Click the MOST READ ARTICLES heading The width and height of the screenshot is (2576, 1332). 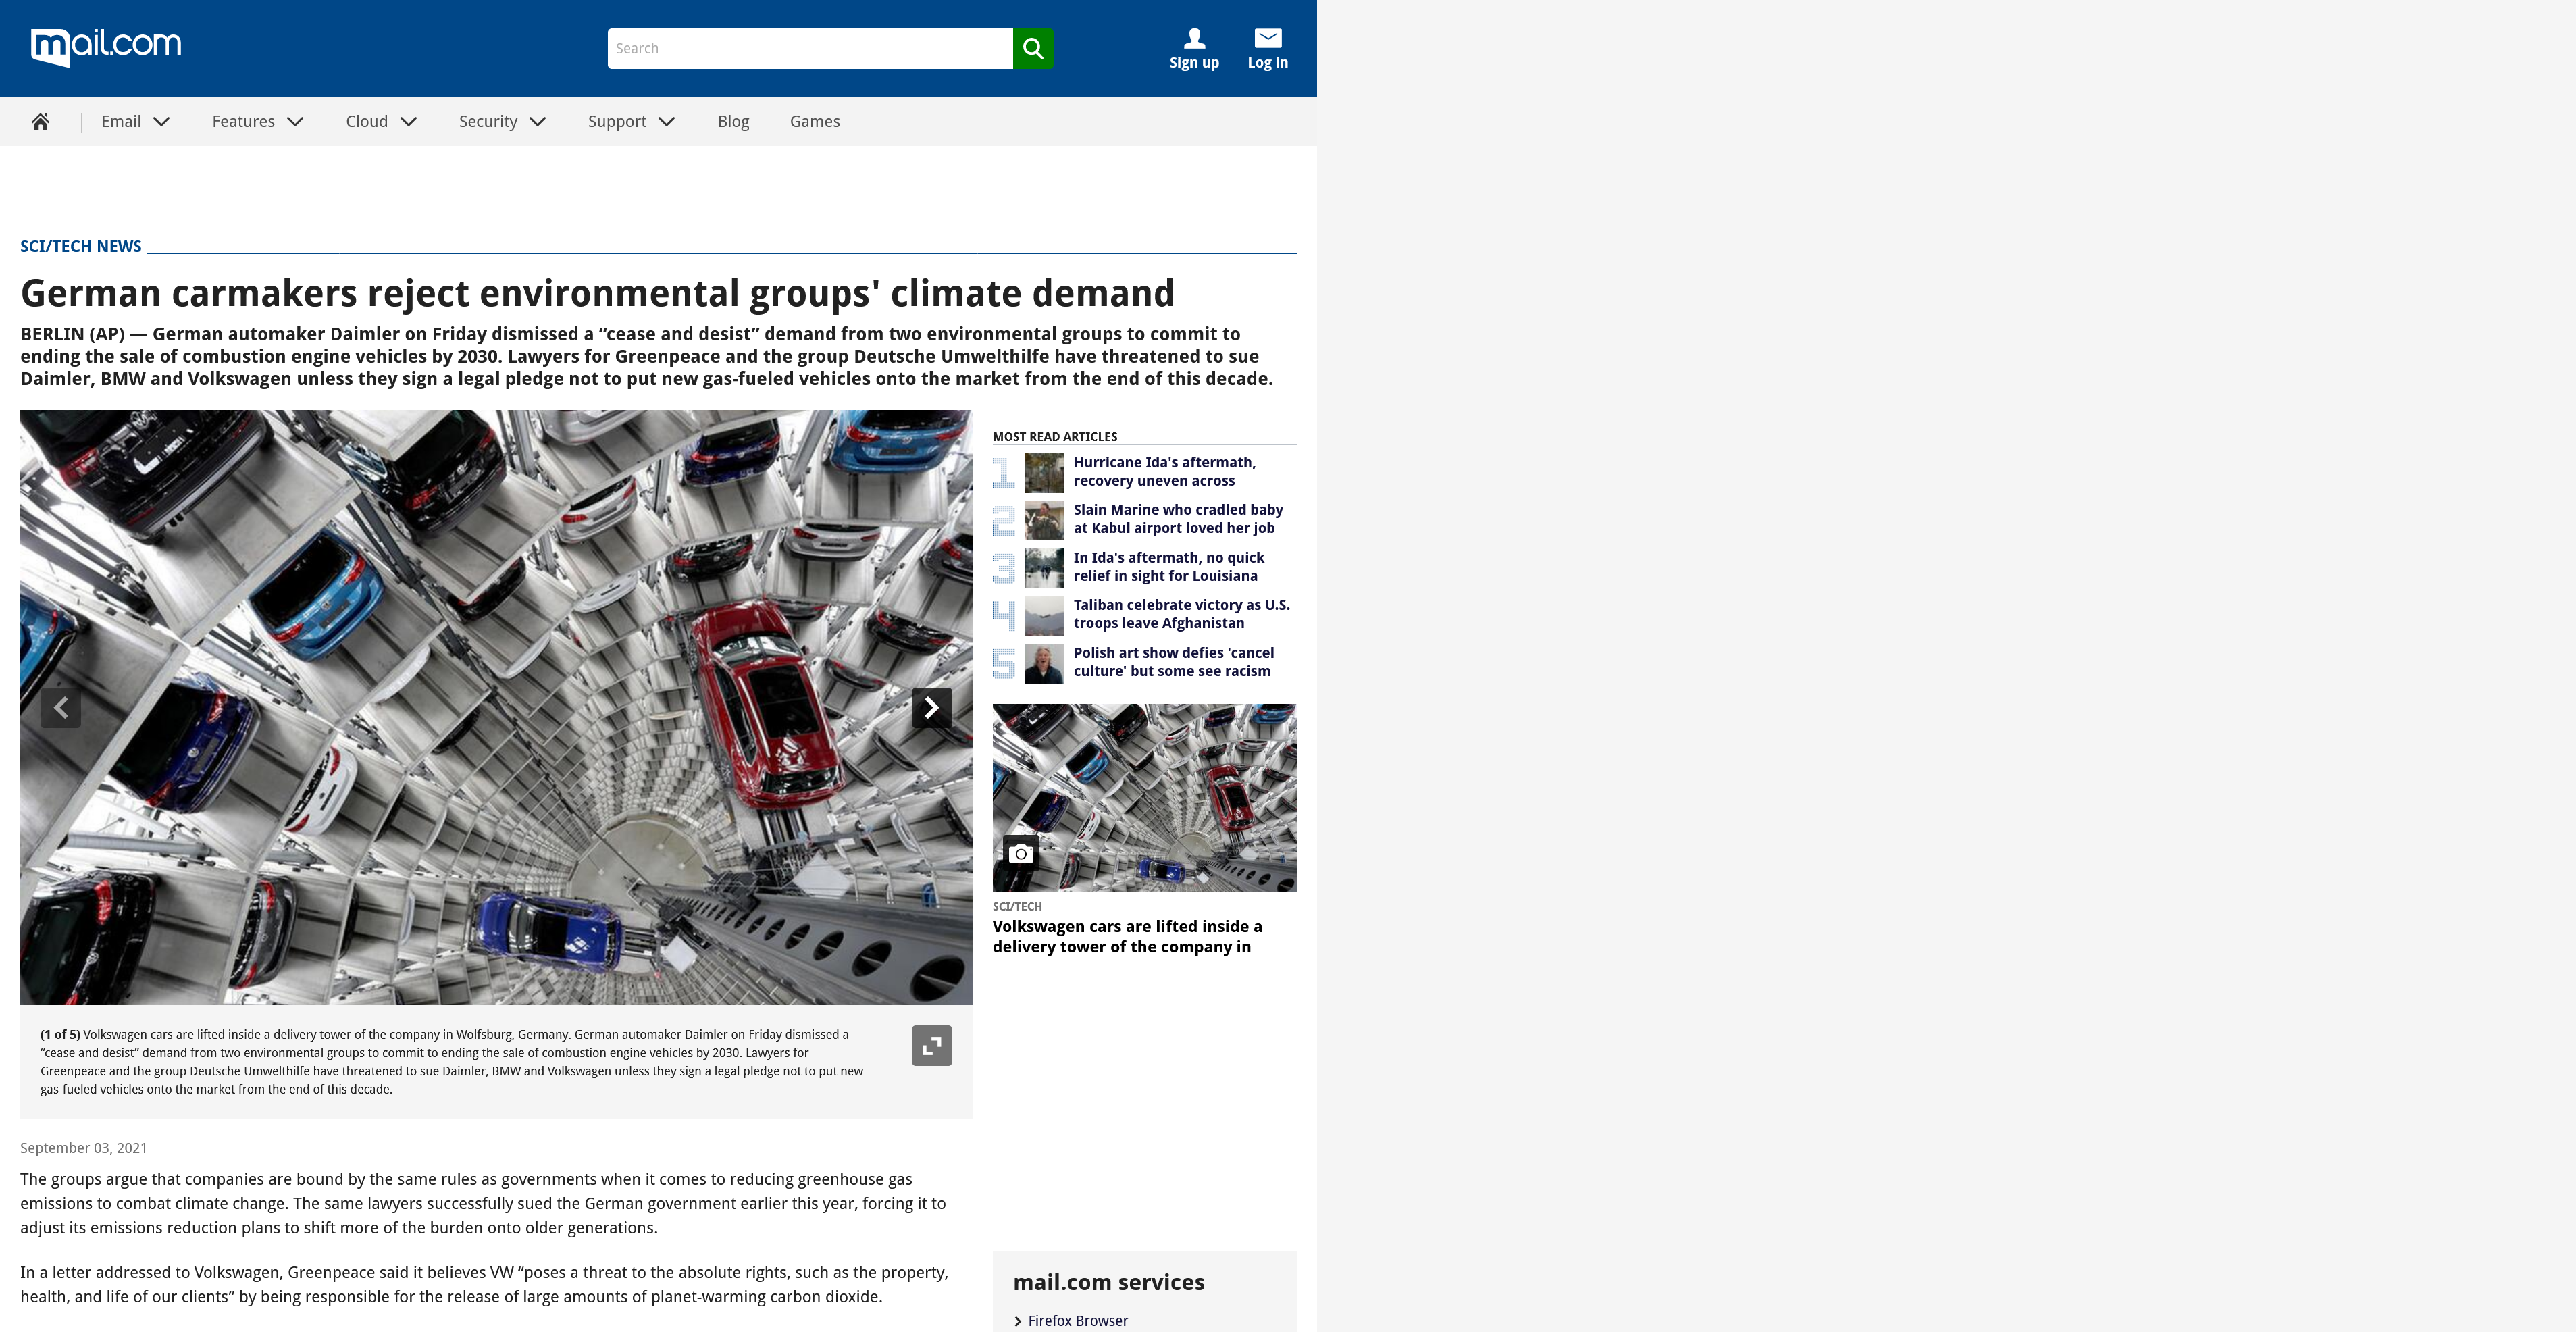[1055, 437]
